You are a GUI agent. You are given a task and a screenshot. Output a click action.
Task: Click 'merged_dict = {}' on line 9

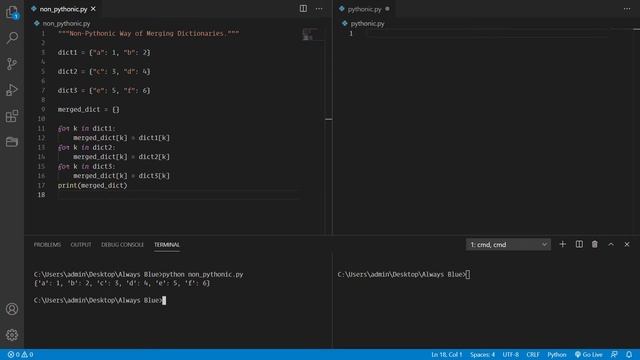click(89, 109)
